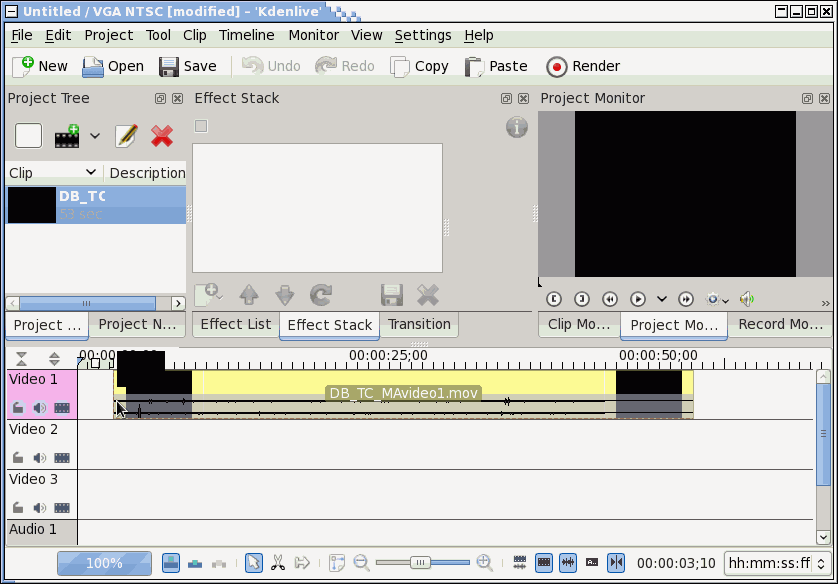Viewport: 838px width, 584px height.
Task: Zoom in timeline with plus magnifier
Action: [x=485, y=563]
